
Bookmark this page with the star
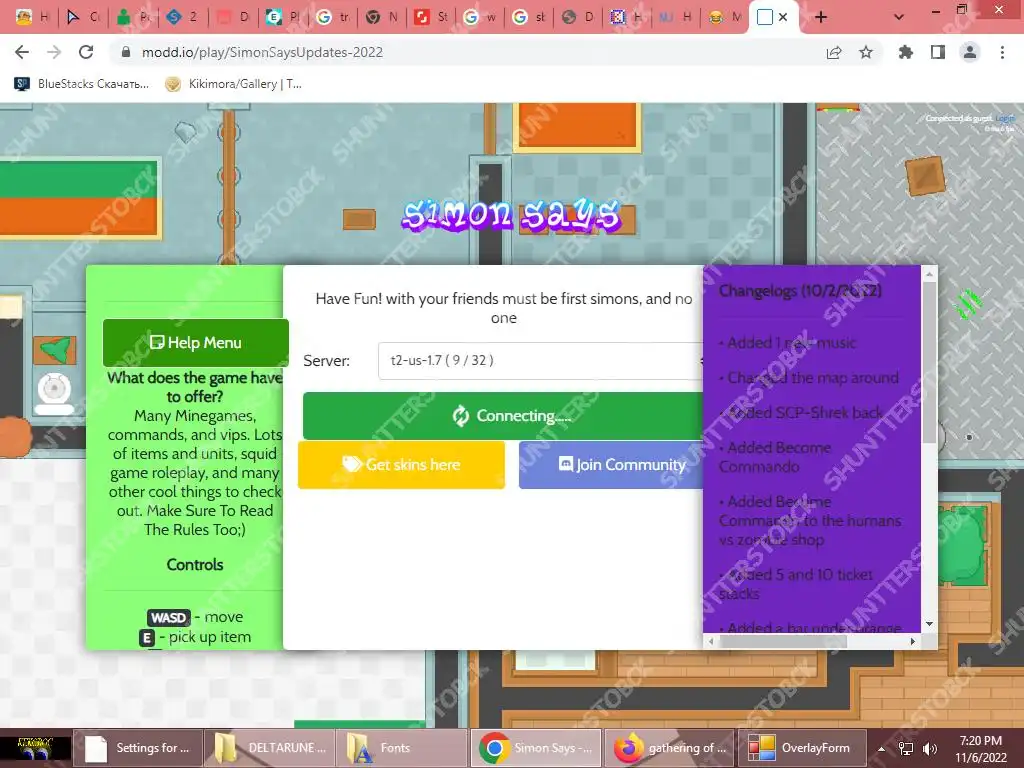[866, 52]
